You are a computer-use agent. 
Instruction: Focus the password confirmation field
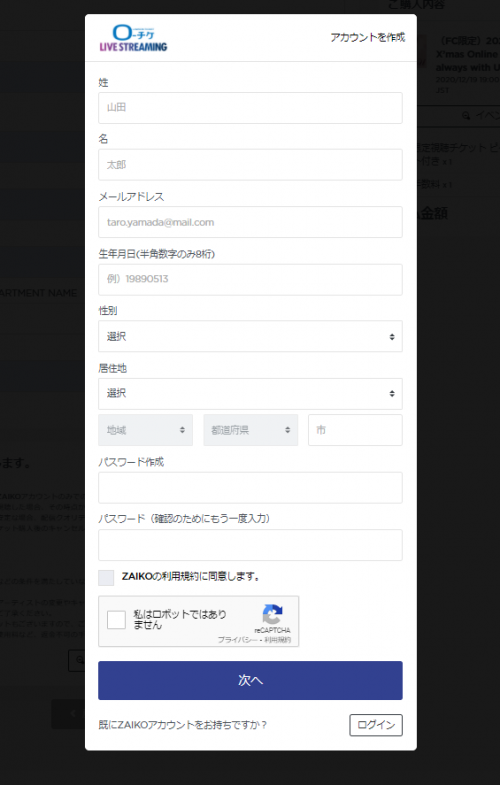pos(250,545)
